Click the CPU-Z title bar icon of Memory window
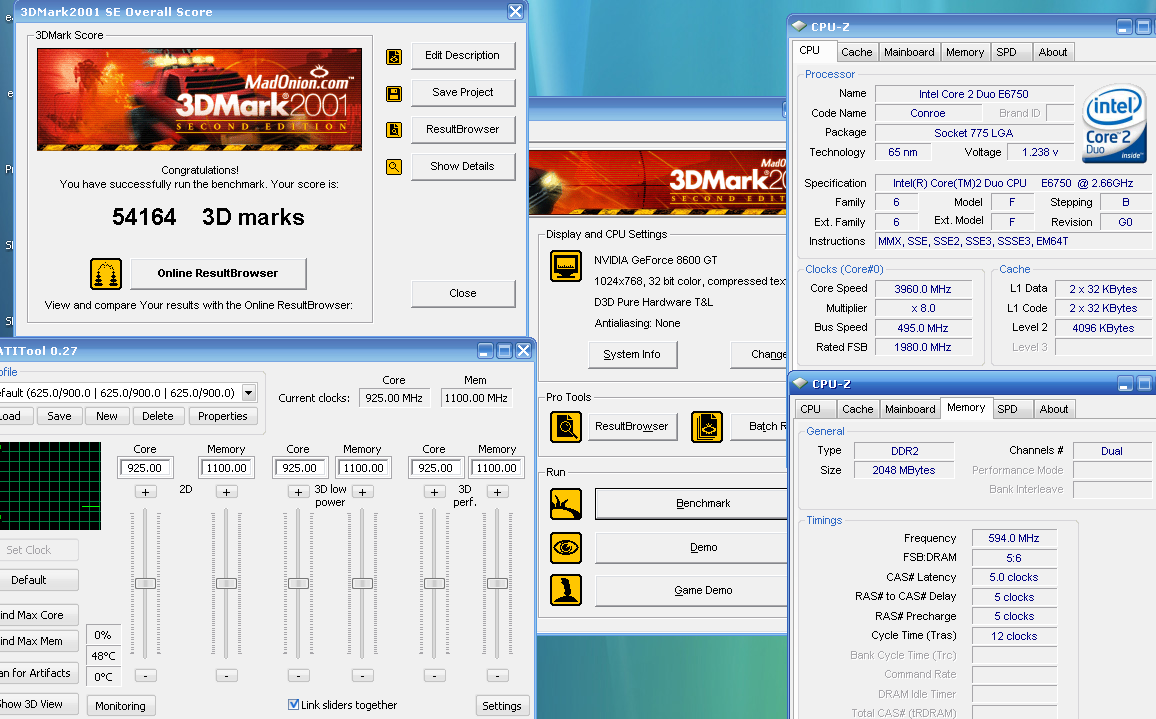This screenshot has width=1156, height=719. 800,383
